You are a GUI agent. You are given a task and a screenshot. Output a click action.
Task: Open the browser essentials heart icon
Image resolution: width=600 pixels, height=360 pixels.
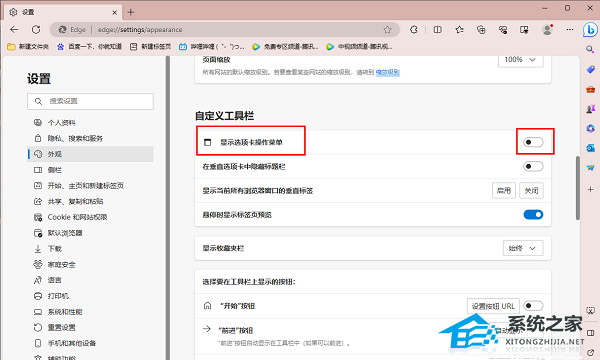point(503,29)
